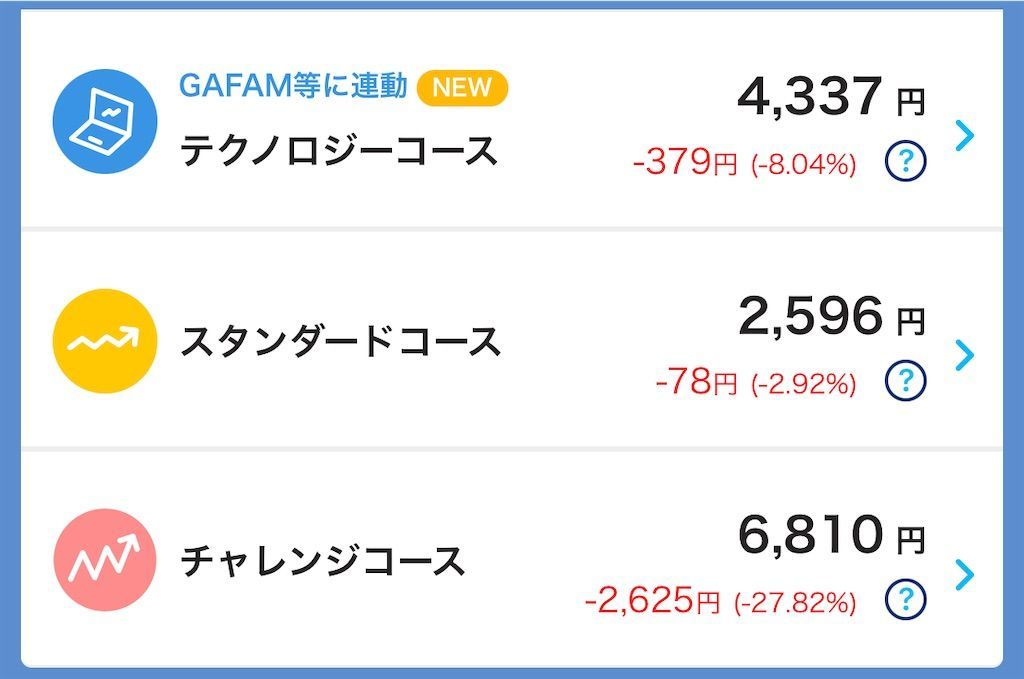Select the pink chart icon for チャレンジコース
This screenshot has height=679, width=1024.
pos(104,560)
